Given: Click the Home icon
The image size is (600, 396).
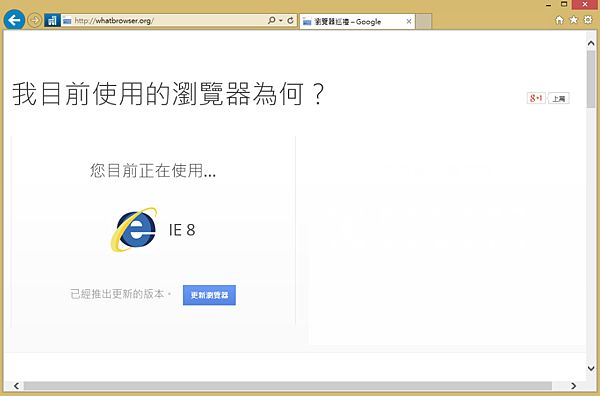Looking at the screenshot, I should click(x=559, y=20).
